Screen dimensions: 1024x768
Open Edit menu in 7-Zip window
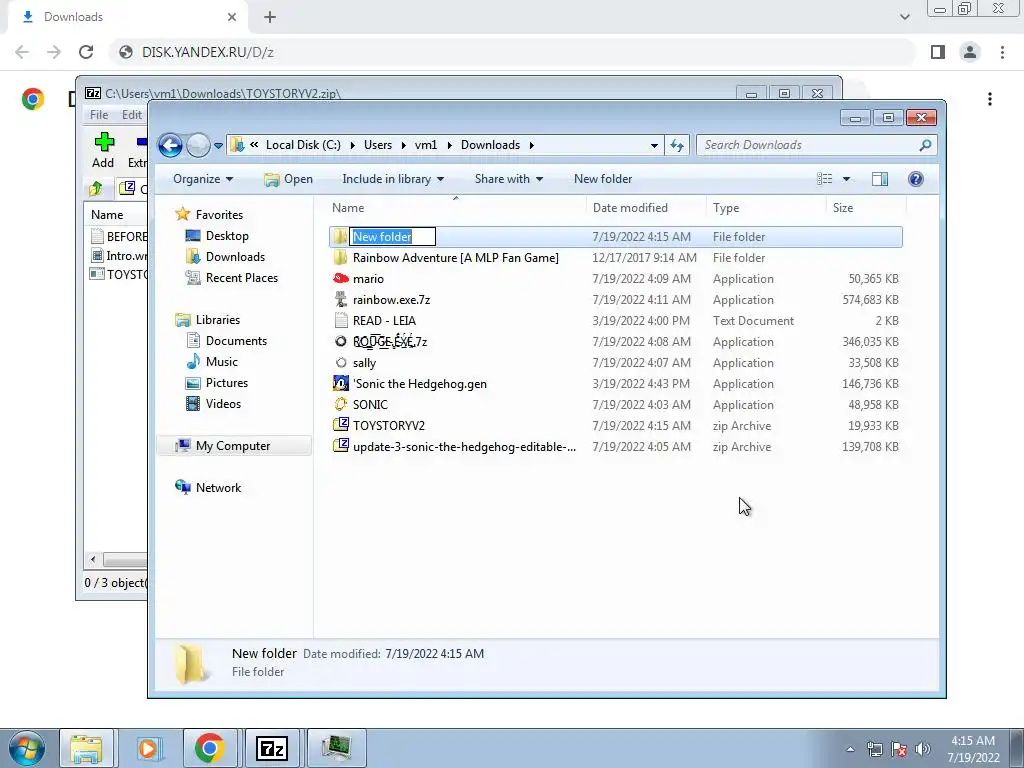[x=131, y=114]
